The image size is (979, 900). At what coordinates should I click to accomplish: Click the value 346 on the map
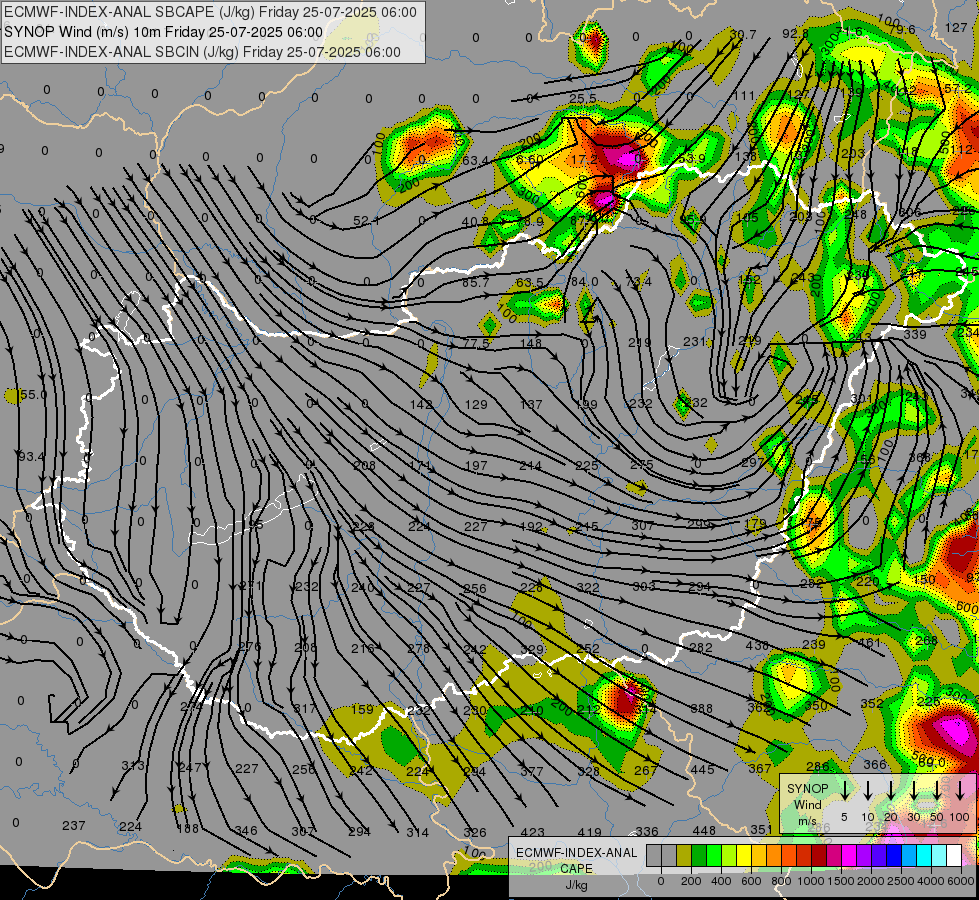coord(245,831)
